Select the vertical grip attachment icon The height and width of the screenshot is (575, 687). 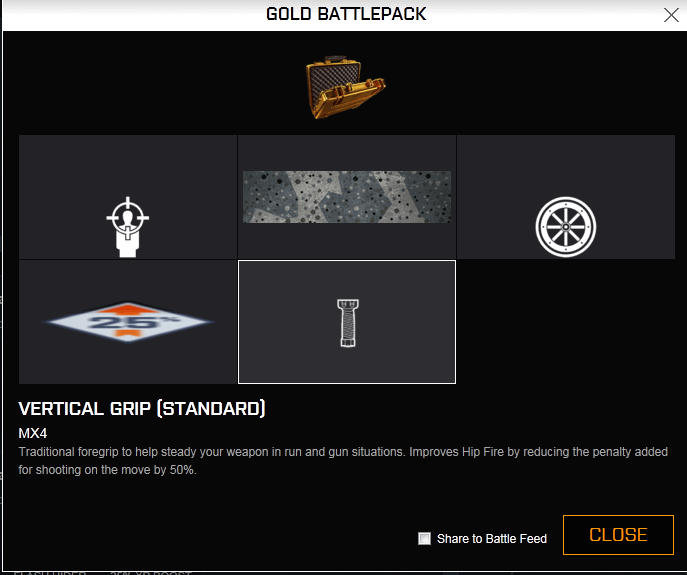348,323
